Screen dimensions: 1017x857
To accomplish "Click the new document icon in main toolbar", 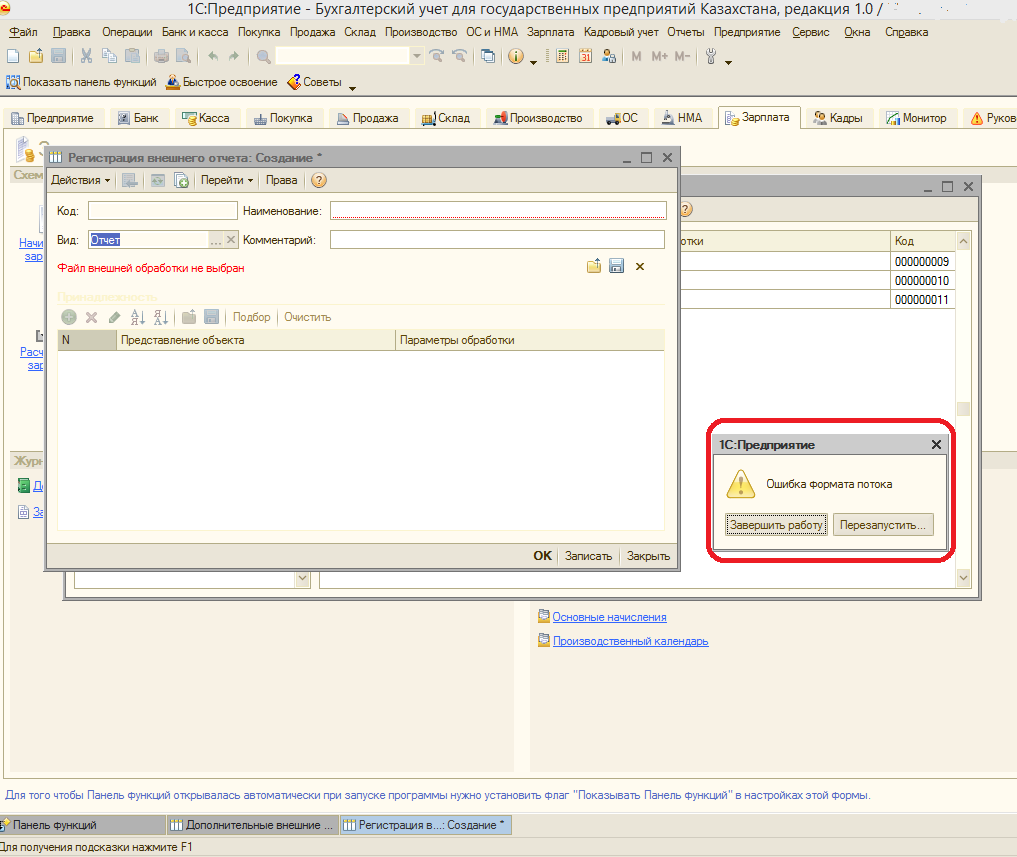I will (x=12, y=57).
